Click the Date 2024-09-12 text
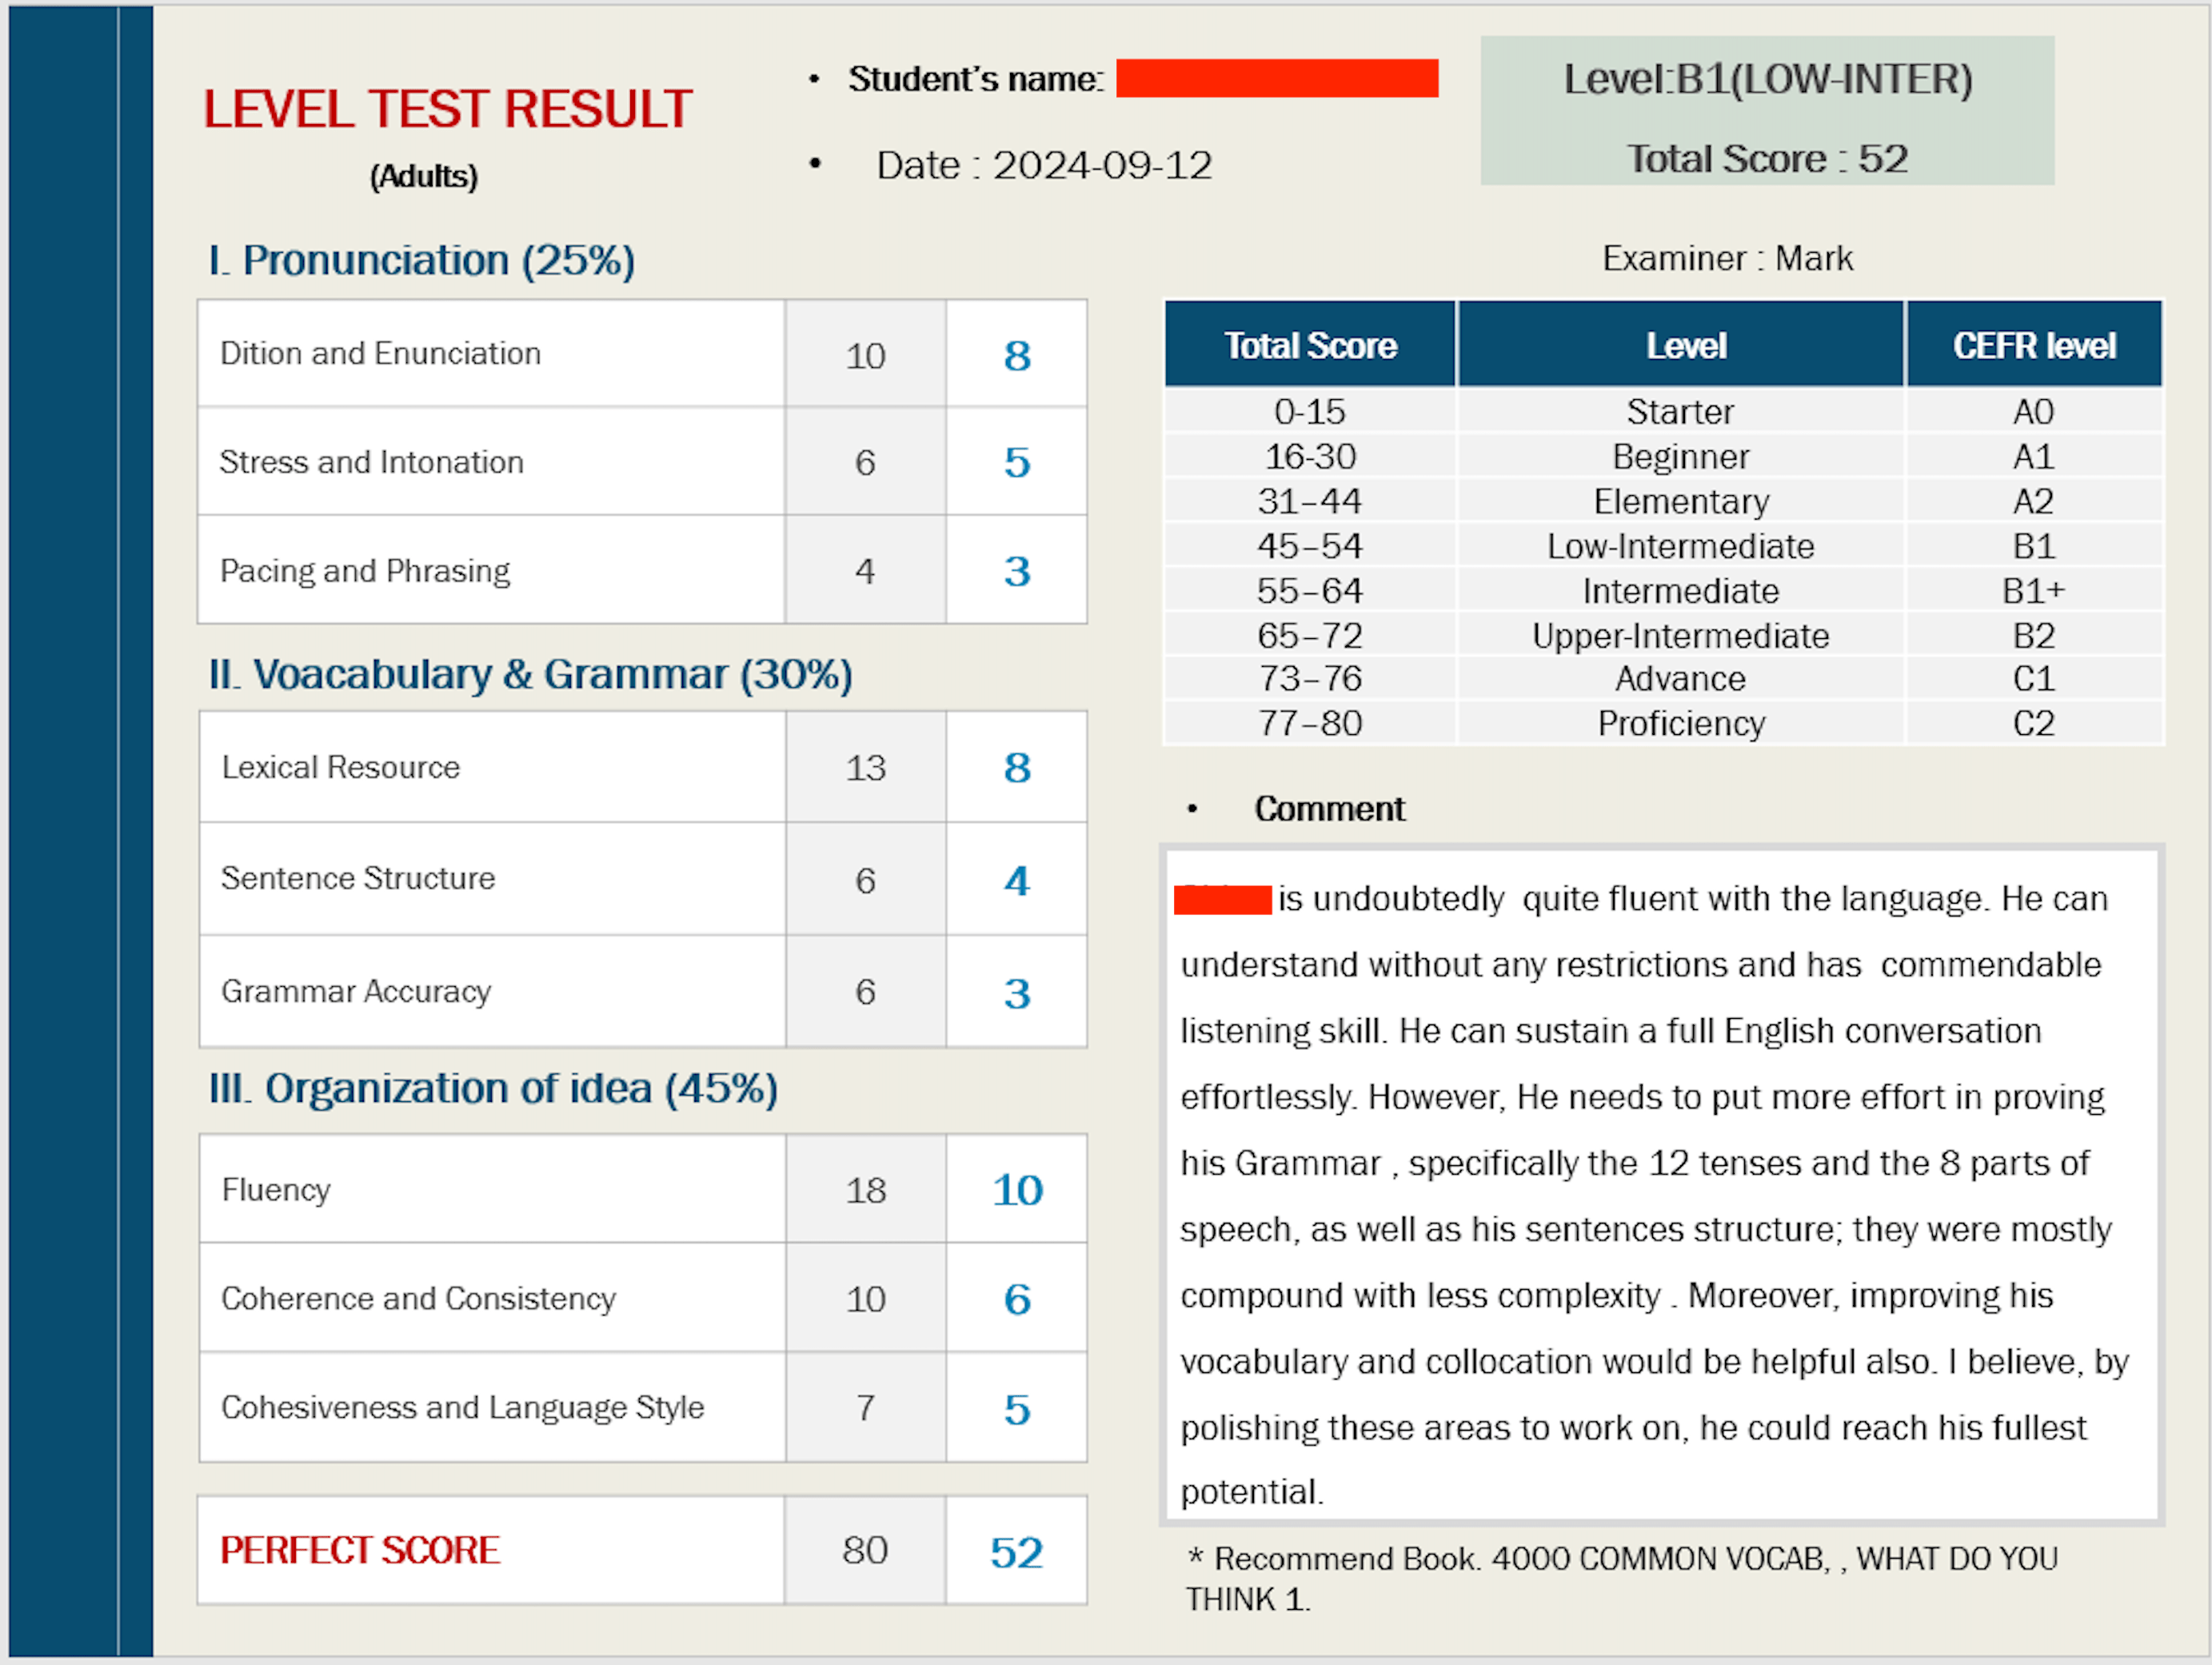 (1044, 165)
